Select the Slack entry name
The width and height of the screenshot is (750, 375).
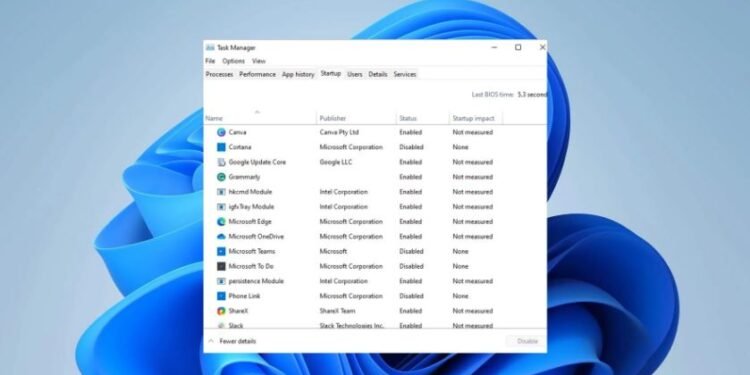tap(236, 325)
